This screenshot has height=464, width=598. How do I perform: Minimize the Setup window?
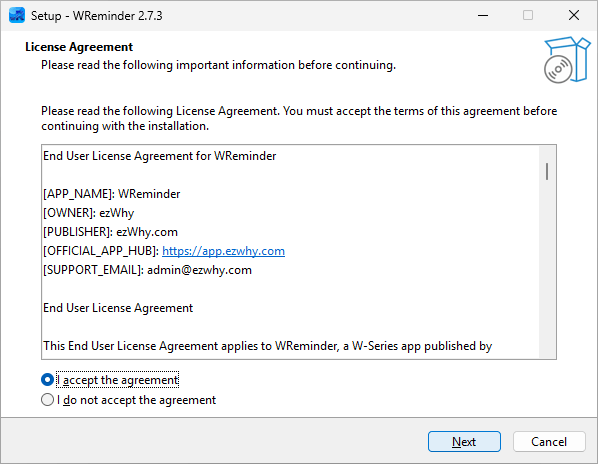[483, 15]
